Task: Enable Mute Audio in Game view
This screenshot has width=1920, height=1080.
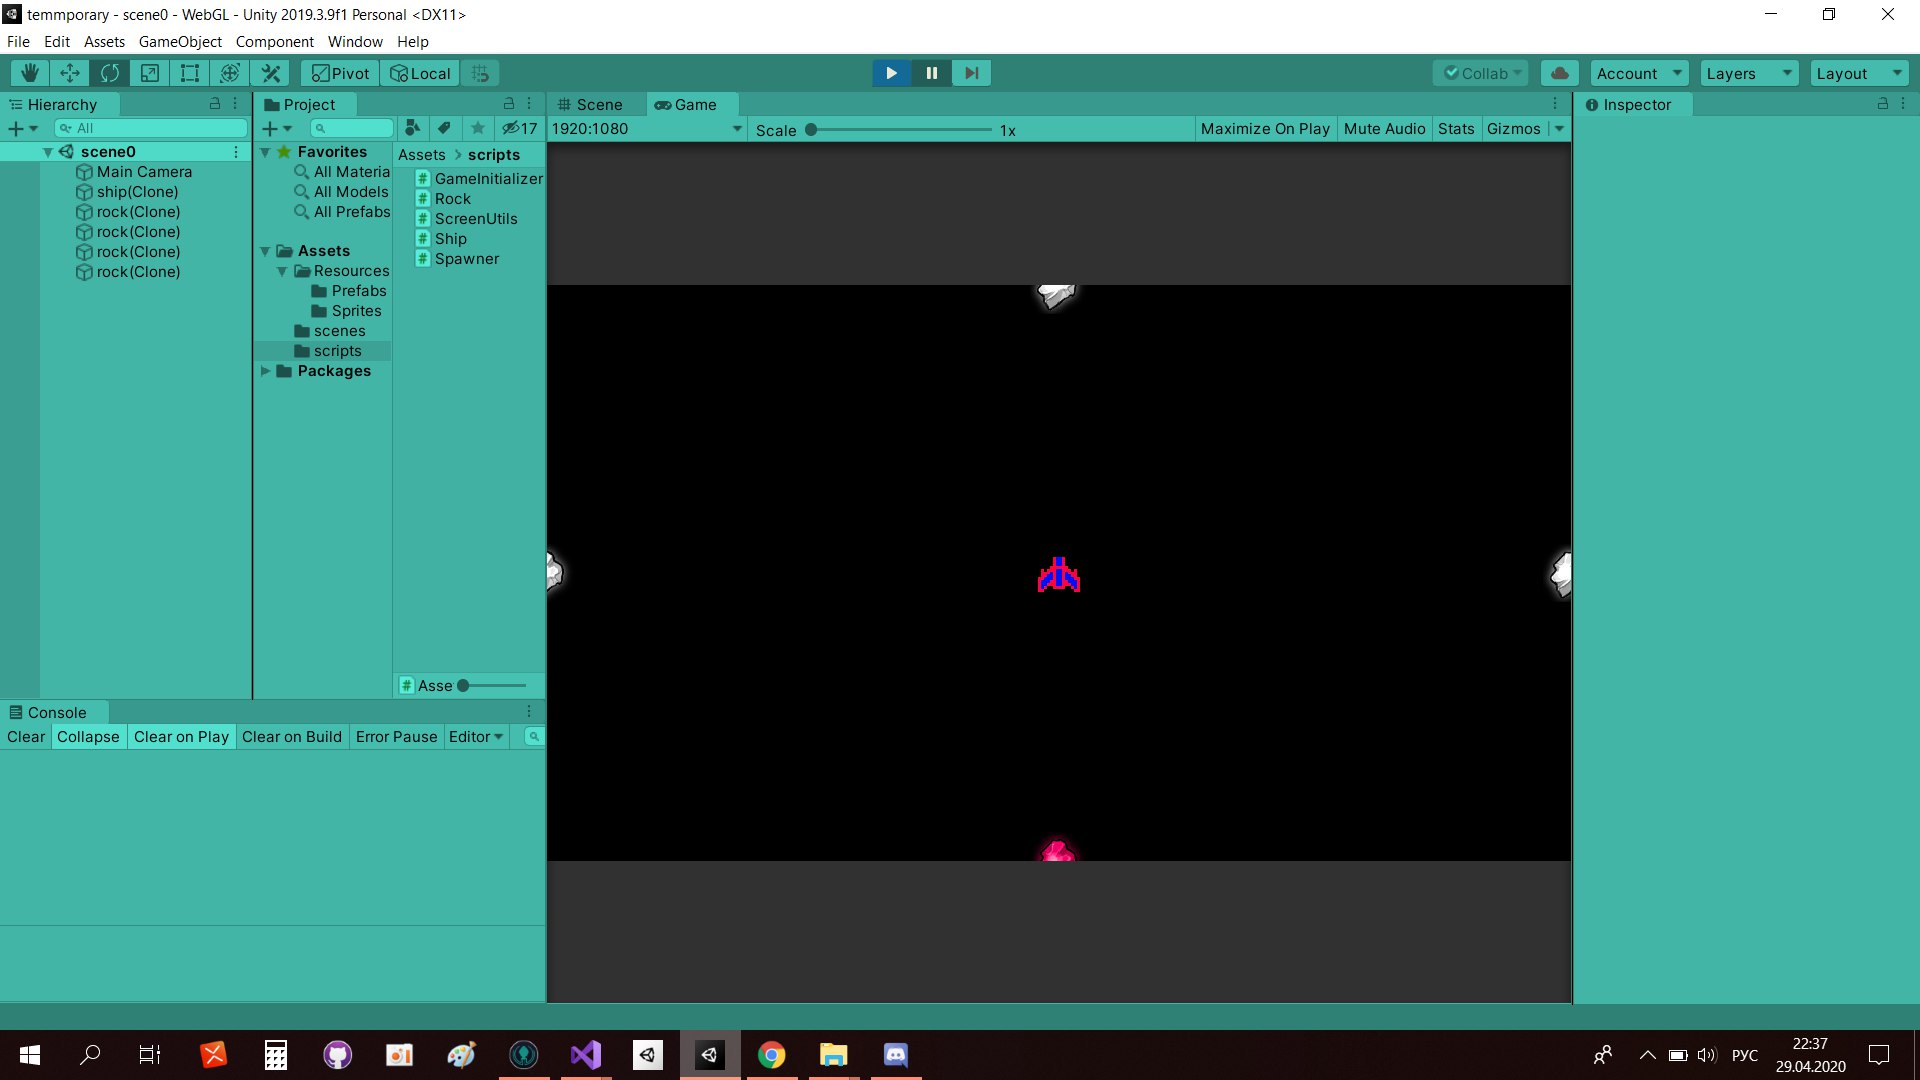Action: point(1384,129)
